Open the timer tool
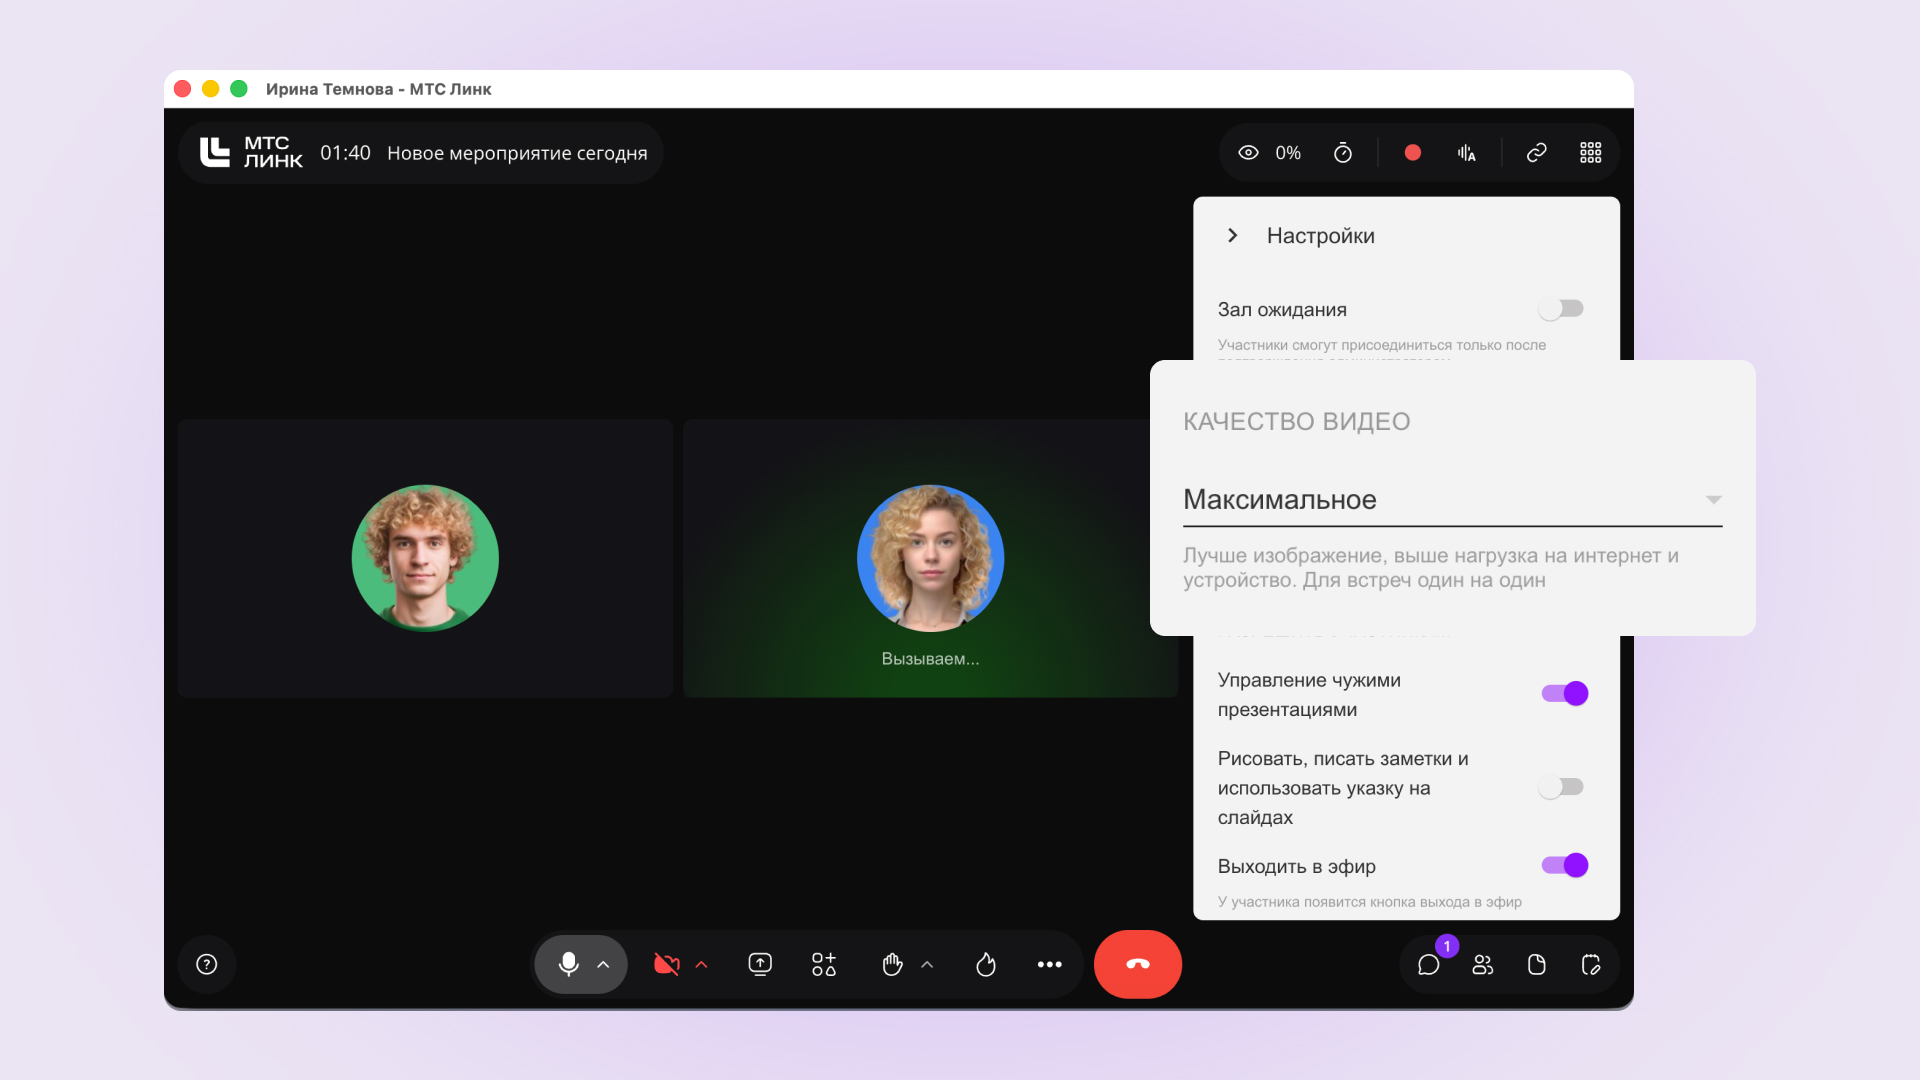Screen dimensions: 1920x1080 (1343, 153)
